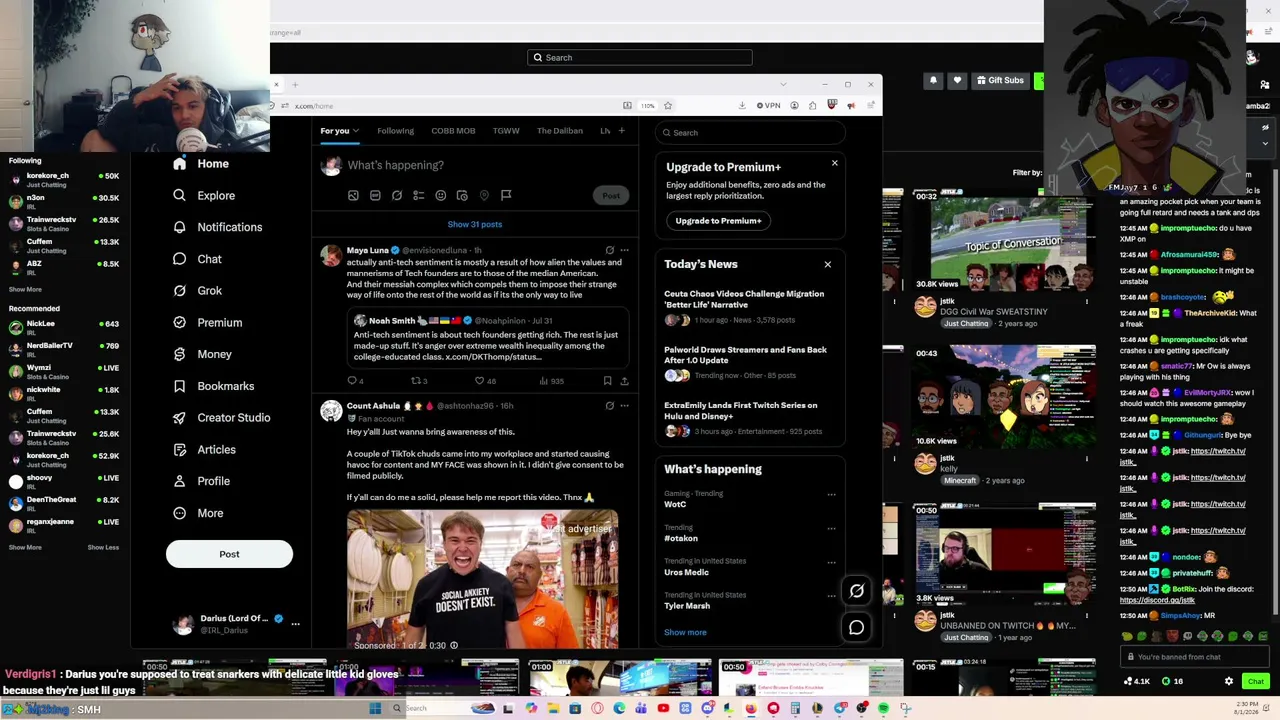This screenshot has height=720, width=1280.
Task: Open Spotify from the Windows taskbar
Action: (883, 709)
